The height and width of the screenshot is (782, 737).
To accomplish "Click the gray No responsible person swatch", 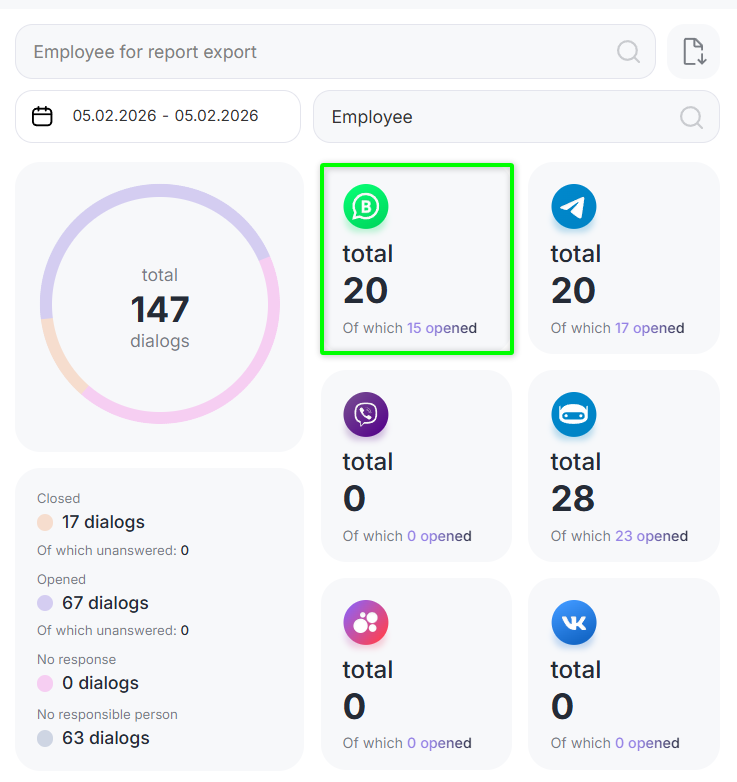I will click(45, 739).
